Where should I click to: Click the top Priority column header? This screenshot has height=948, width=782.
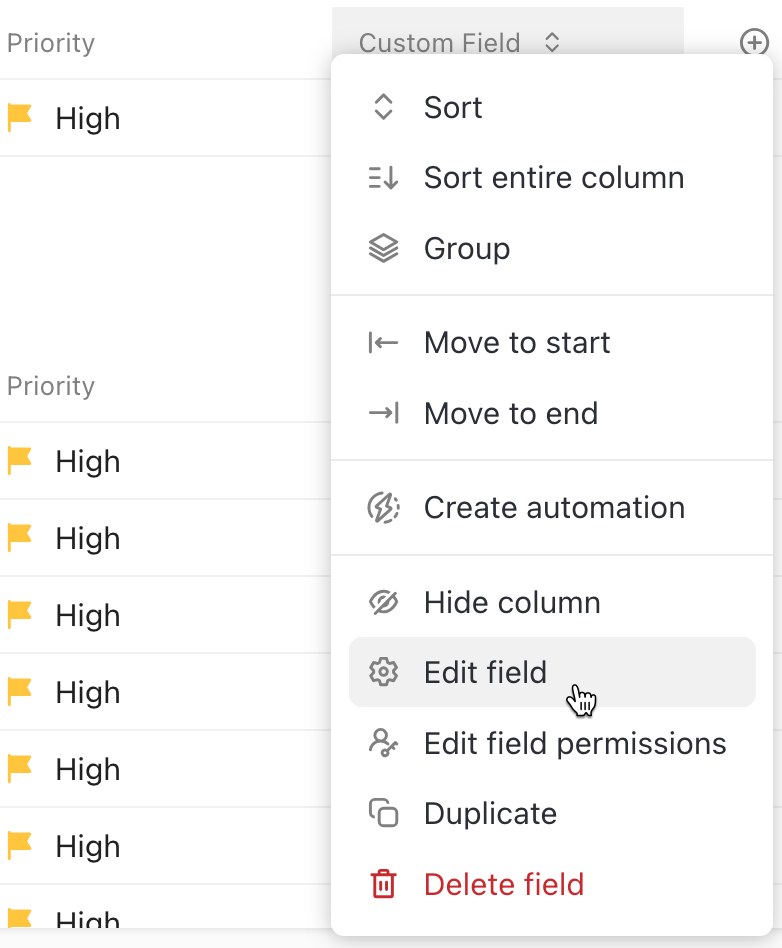(x=51, y=43)
